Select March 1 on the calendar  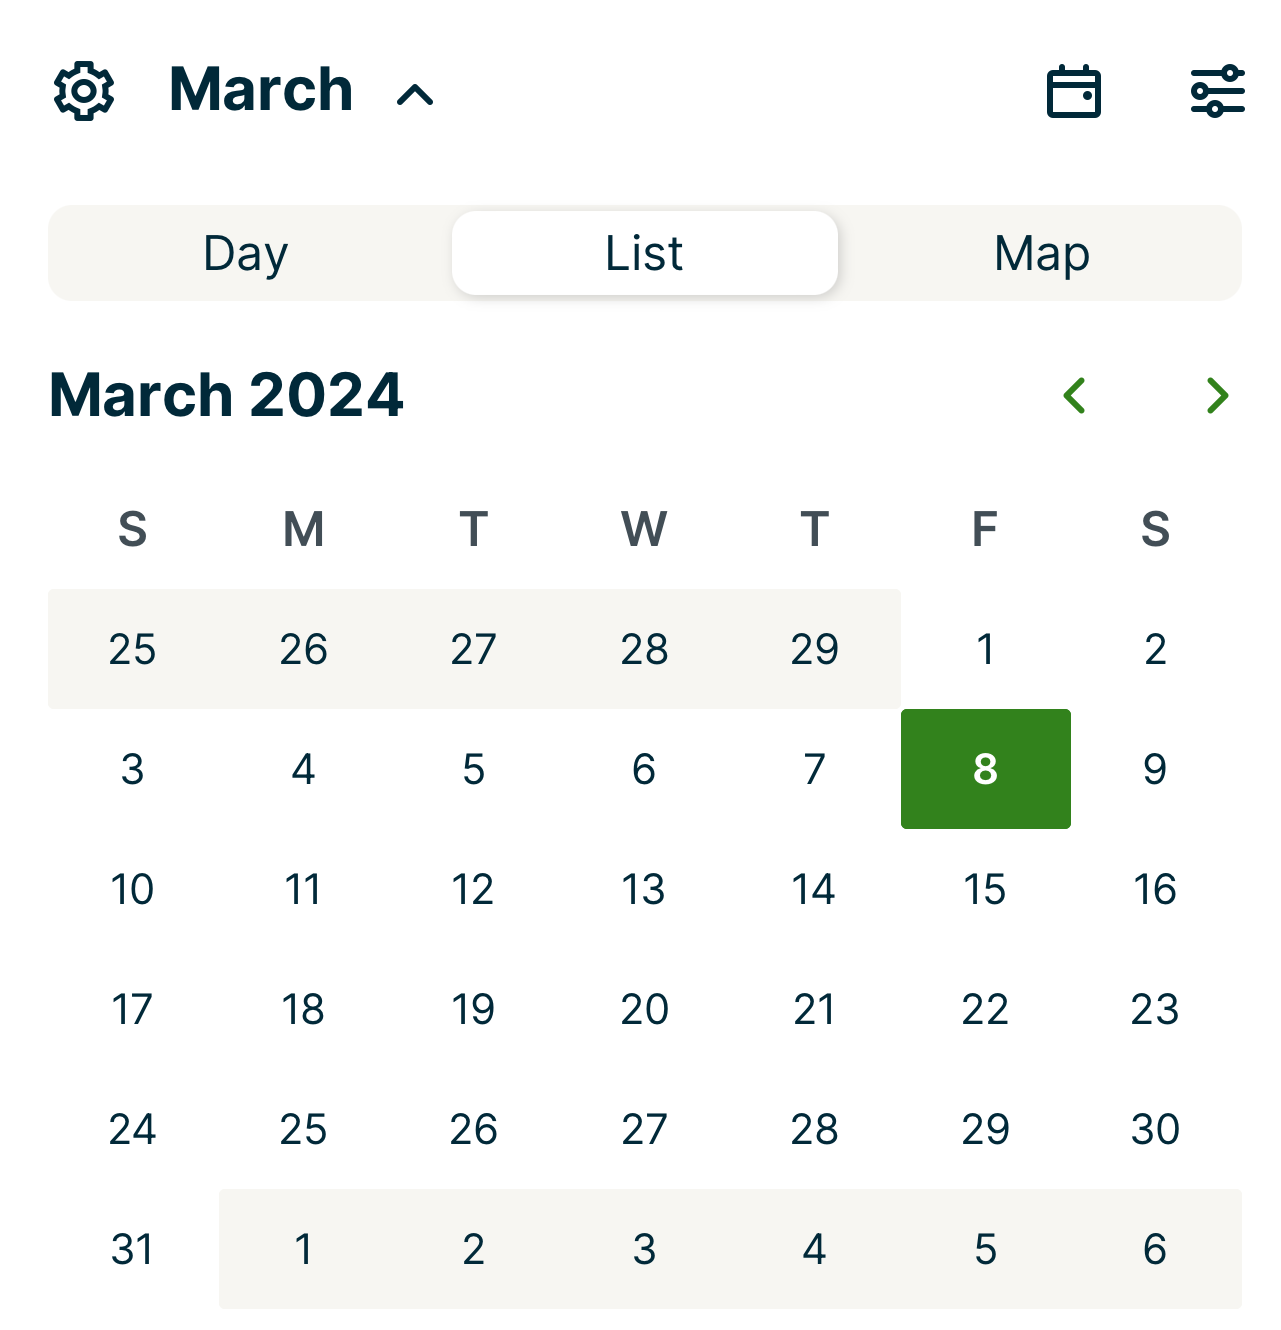[x=985, y=649]
